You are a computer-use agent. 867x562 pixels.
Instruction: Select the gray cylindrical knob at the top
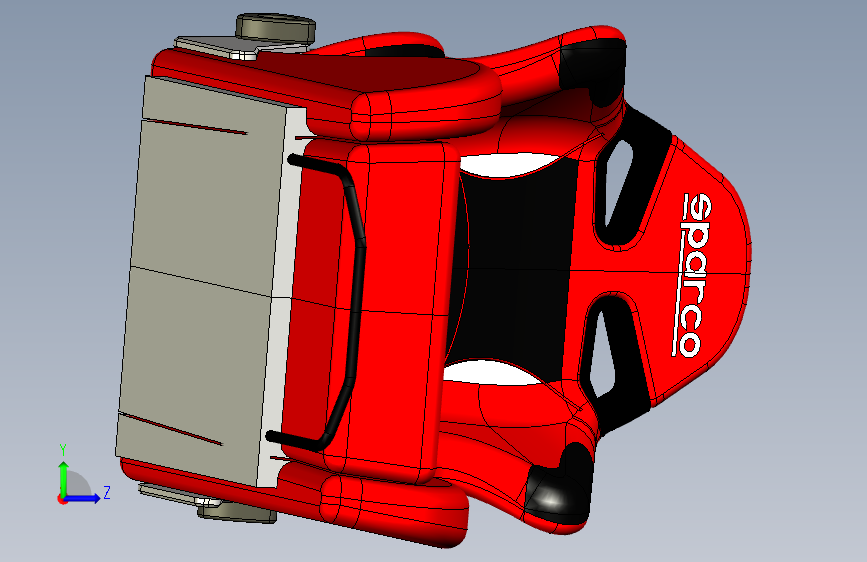[x=275, y=29]
